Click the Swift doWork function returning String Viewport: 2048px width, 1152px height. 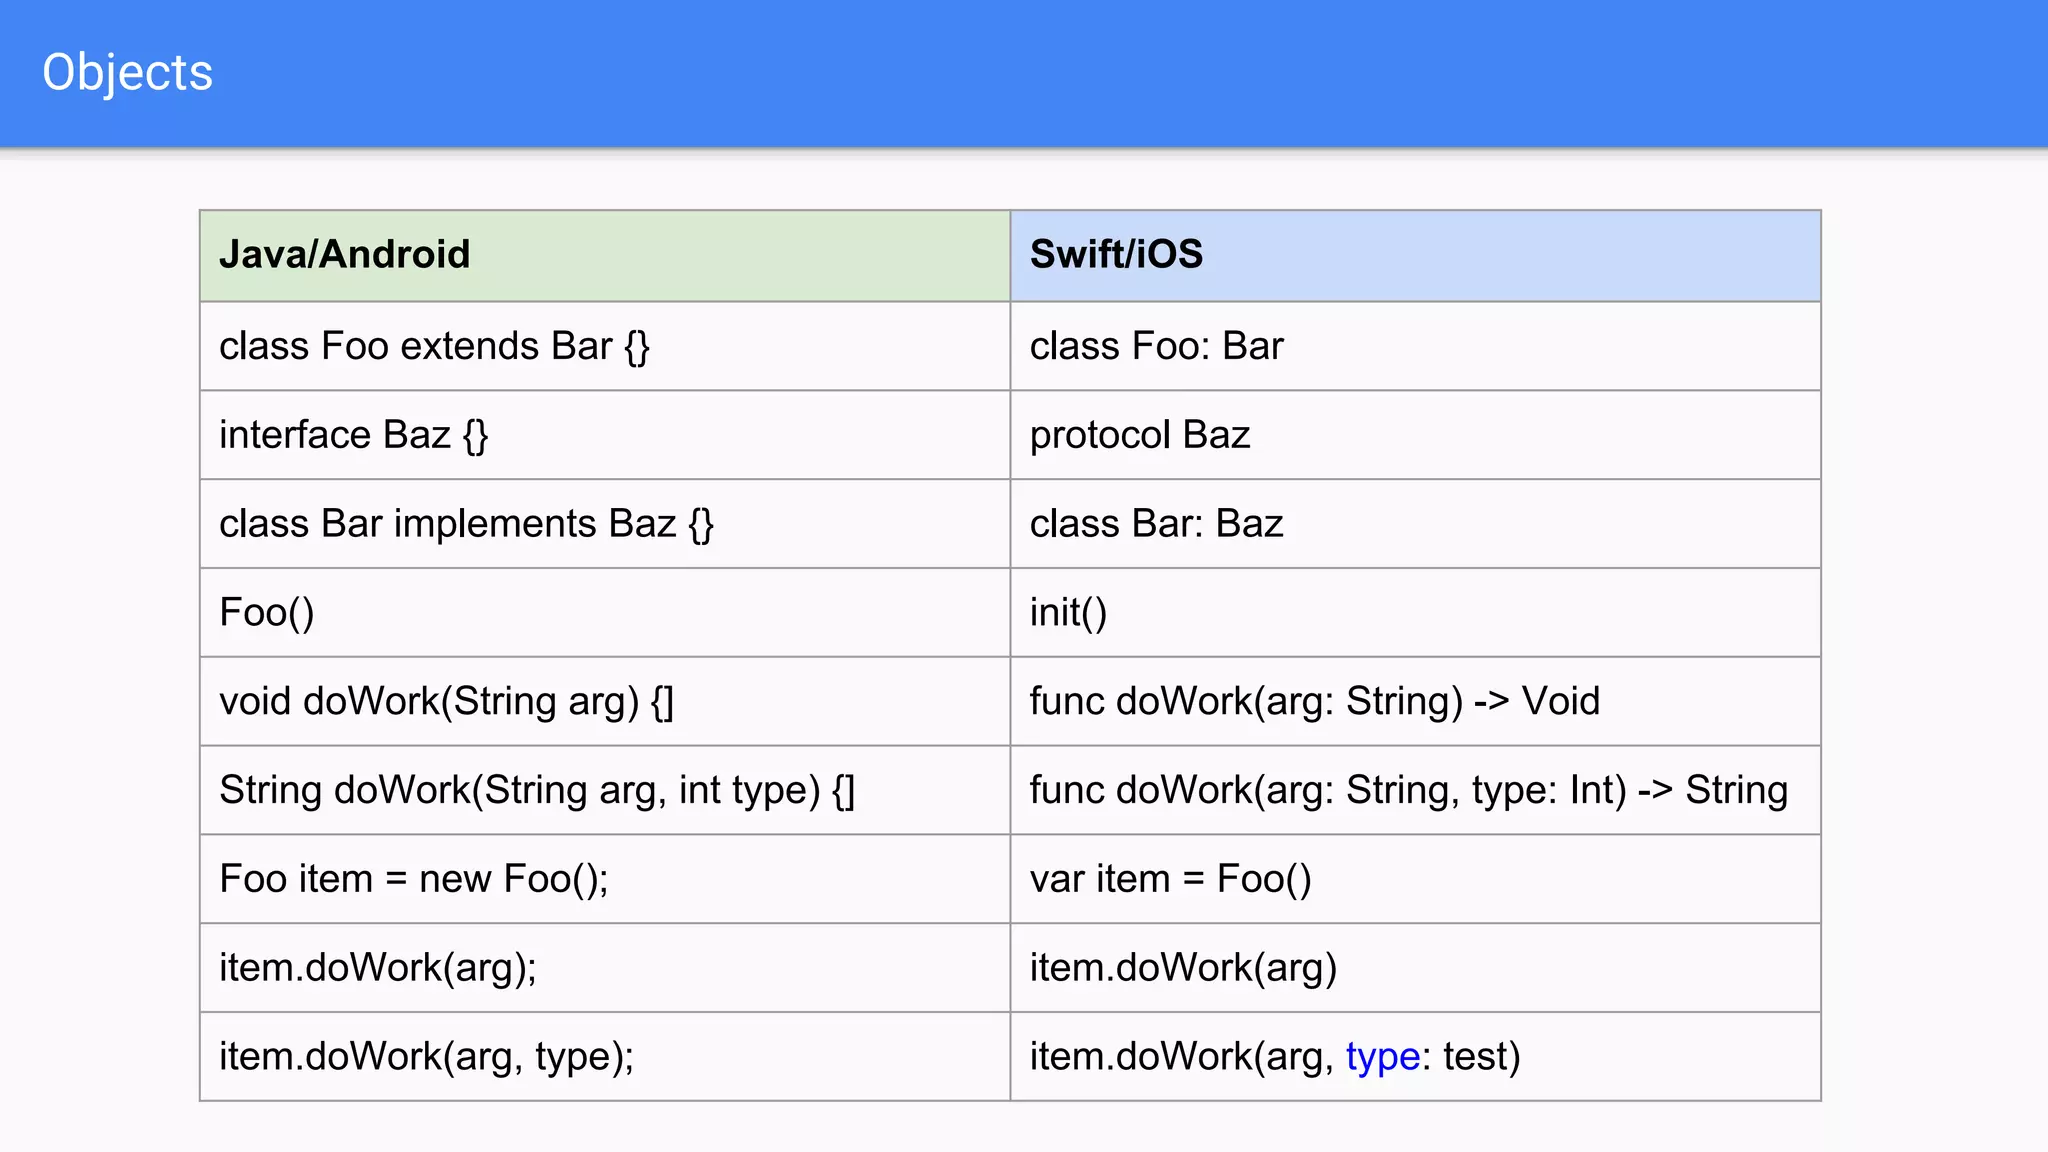coord(1408,791)
